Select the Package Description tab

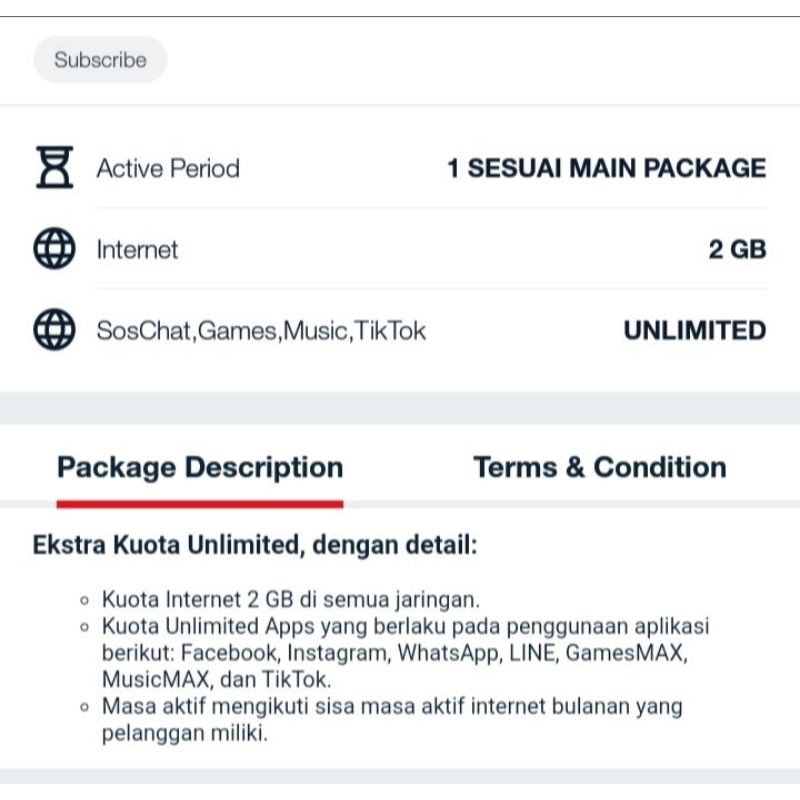click(200, 467)
